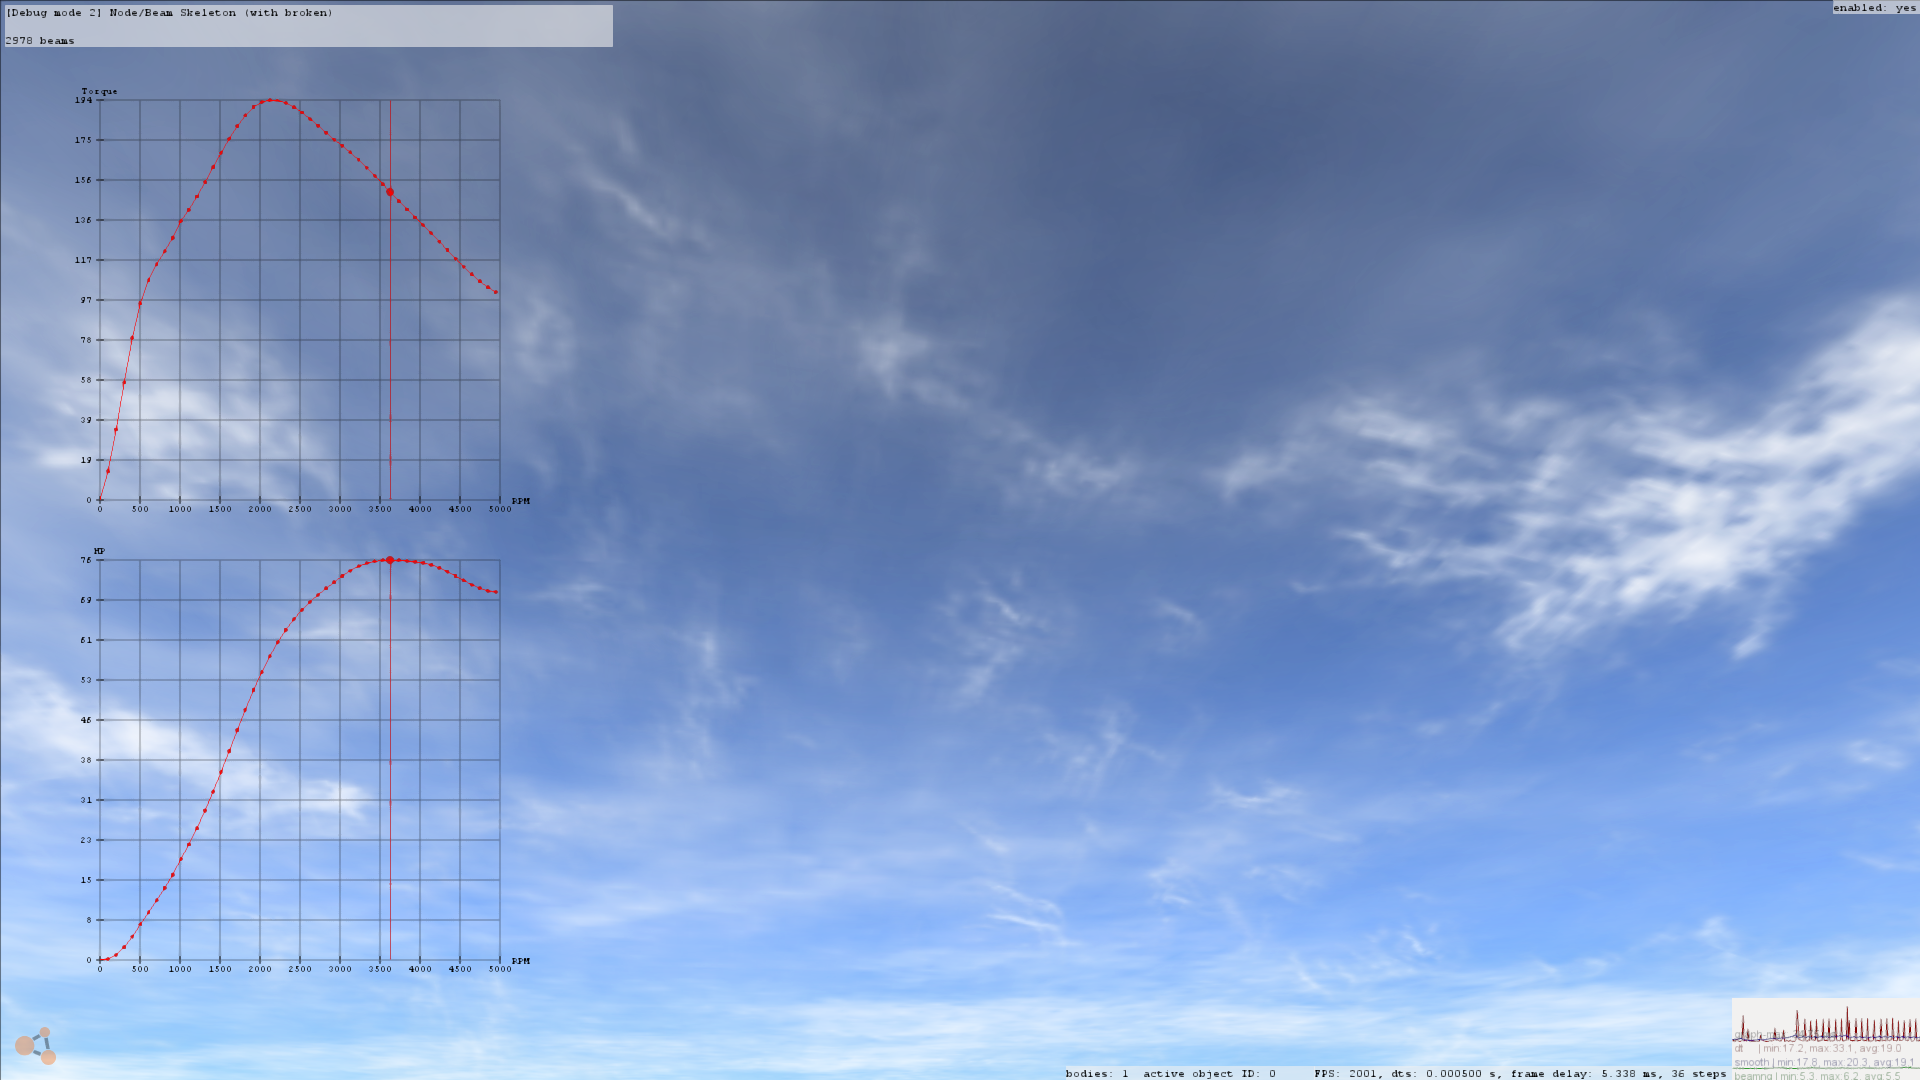Click the BeamNG logo icon
This screenshot has width=1920, height=1080.
[35, 1046]
